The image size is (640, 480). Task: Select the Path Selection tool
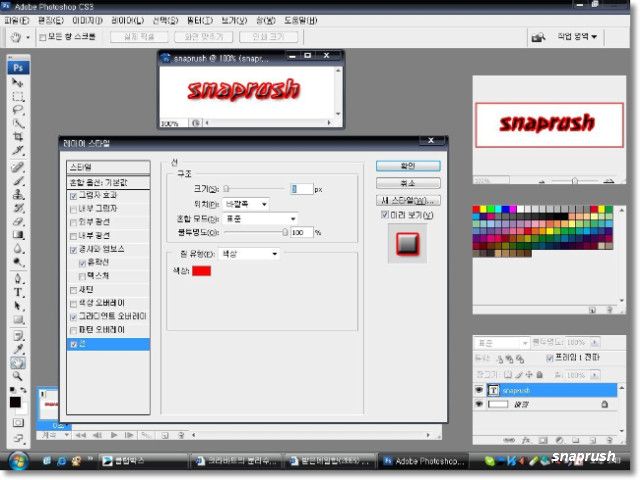point(18,306)
